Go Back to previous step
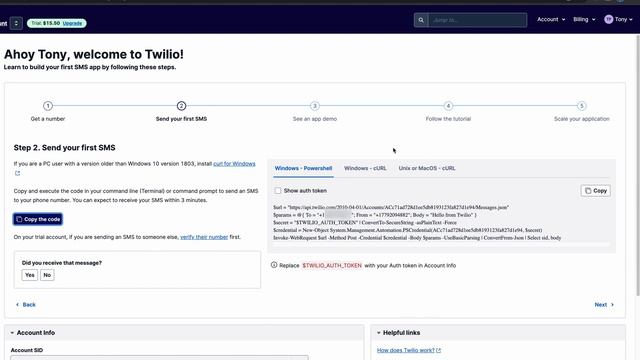 click(x=25, y=304)
